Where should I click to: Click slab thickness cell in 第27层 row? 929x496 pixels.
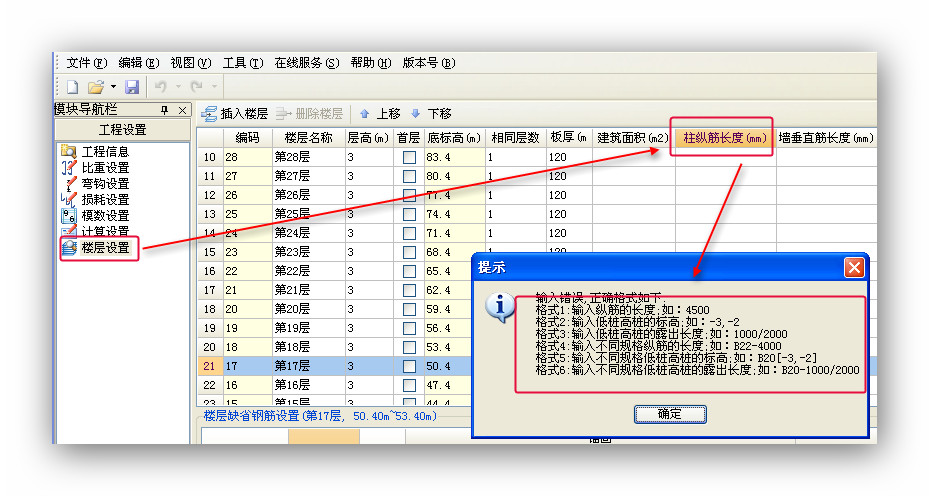point(569,176)
